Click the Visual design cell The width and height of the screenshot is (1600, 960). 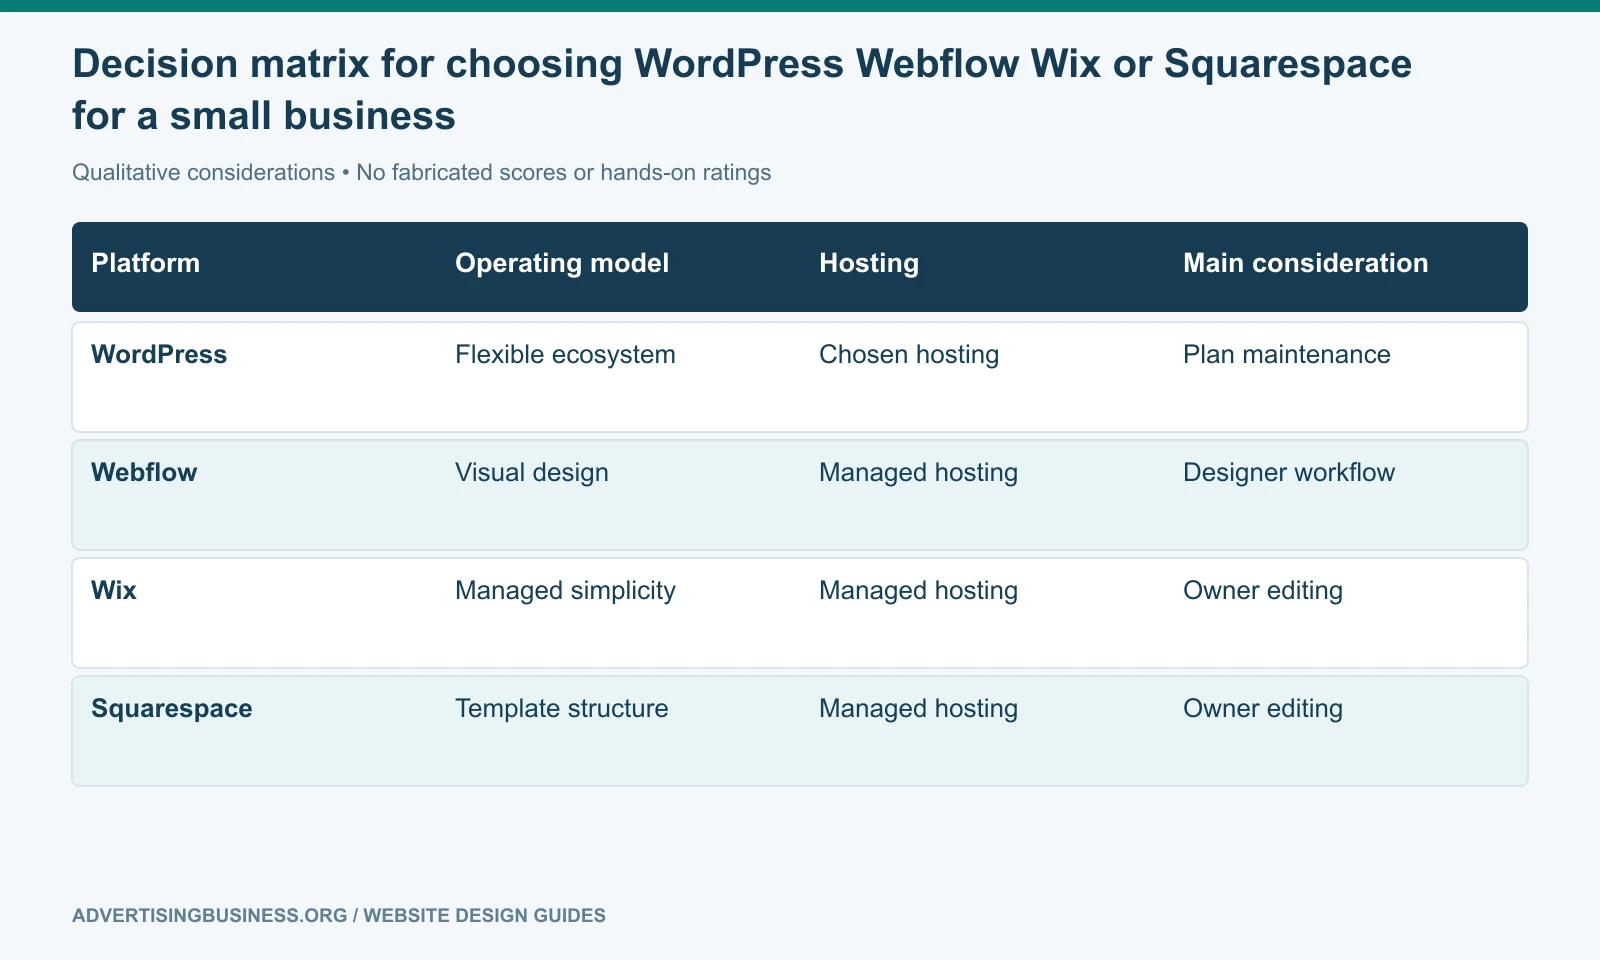[532, 472]
